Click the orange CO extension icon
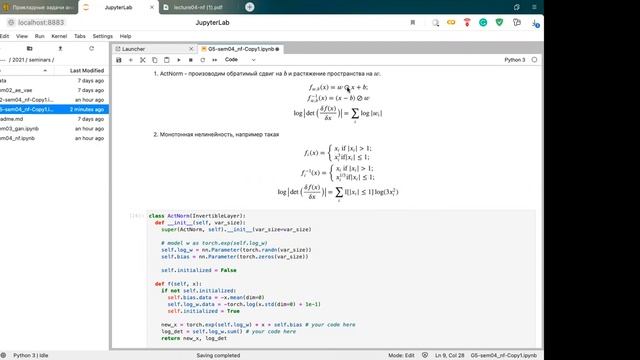Screen dimensions: 640x360 tap(451, 22)
